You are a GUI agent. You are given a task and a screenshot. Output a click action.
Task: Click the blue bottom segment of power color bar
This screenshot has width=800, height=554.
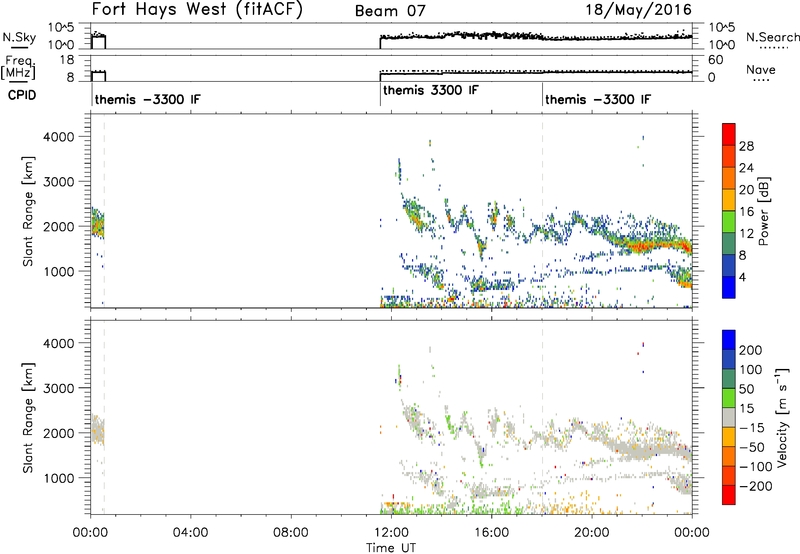point(729,287)
